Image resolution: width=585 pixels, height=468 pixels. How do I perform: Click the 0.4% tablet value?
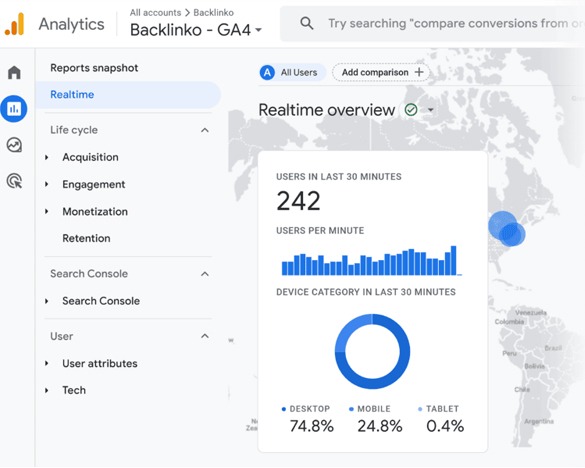tap(445, 426)
